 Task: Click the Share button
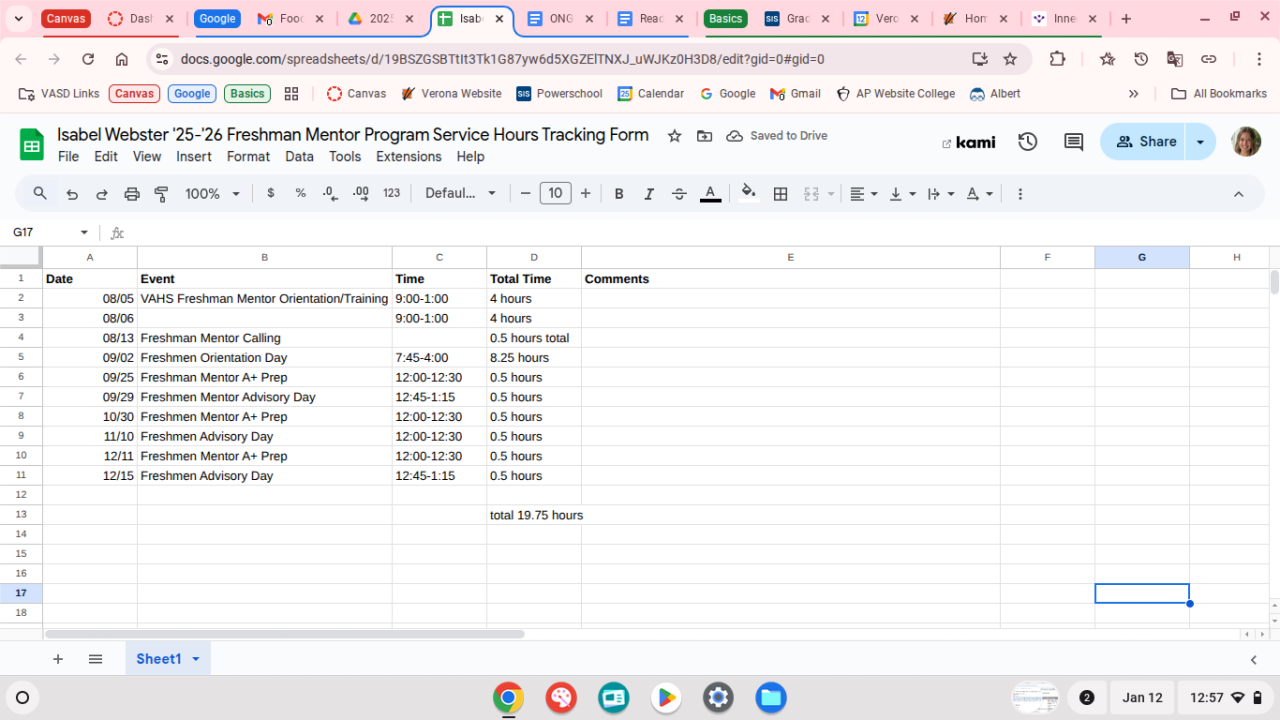pos(1144,142)
